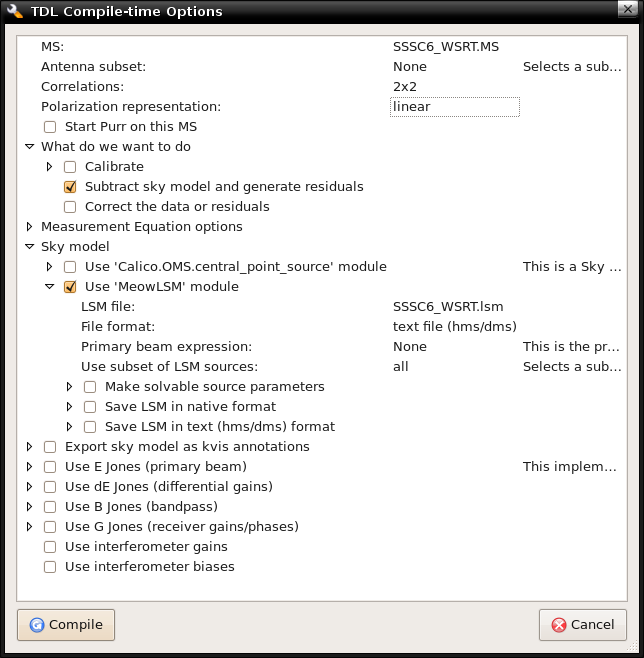Viewport: 644px width, 658px height.
Task: Click the wrench icon in the title bar
Action: [x=15, y=11]
